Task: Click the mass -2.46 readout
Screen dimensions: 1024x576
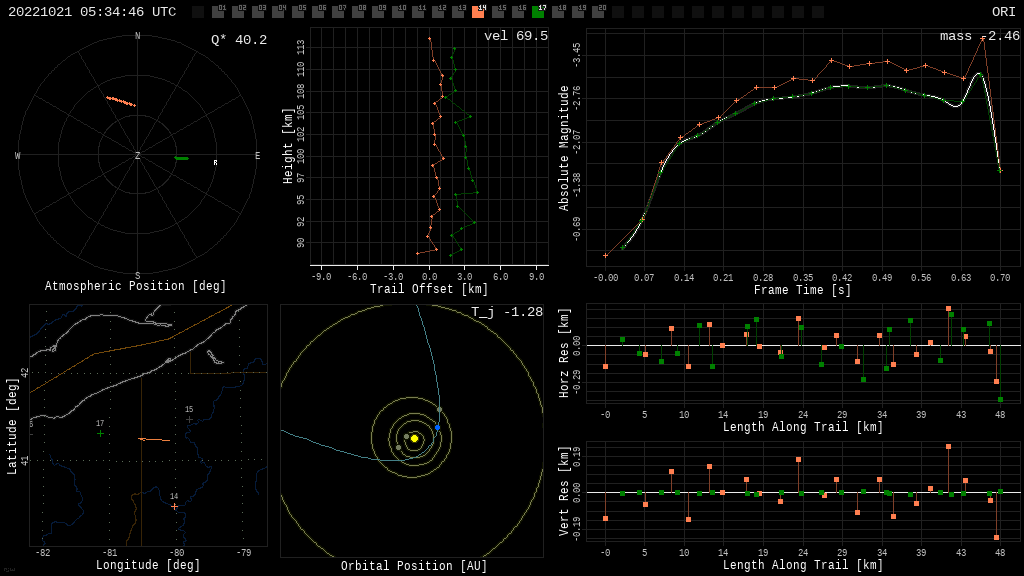Action: click(x=980, y=36)
